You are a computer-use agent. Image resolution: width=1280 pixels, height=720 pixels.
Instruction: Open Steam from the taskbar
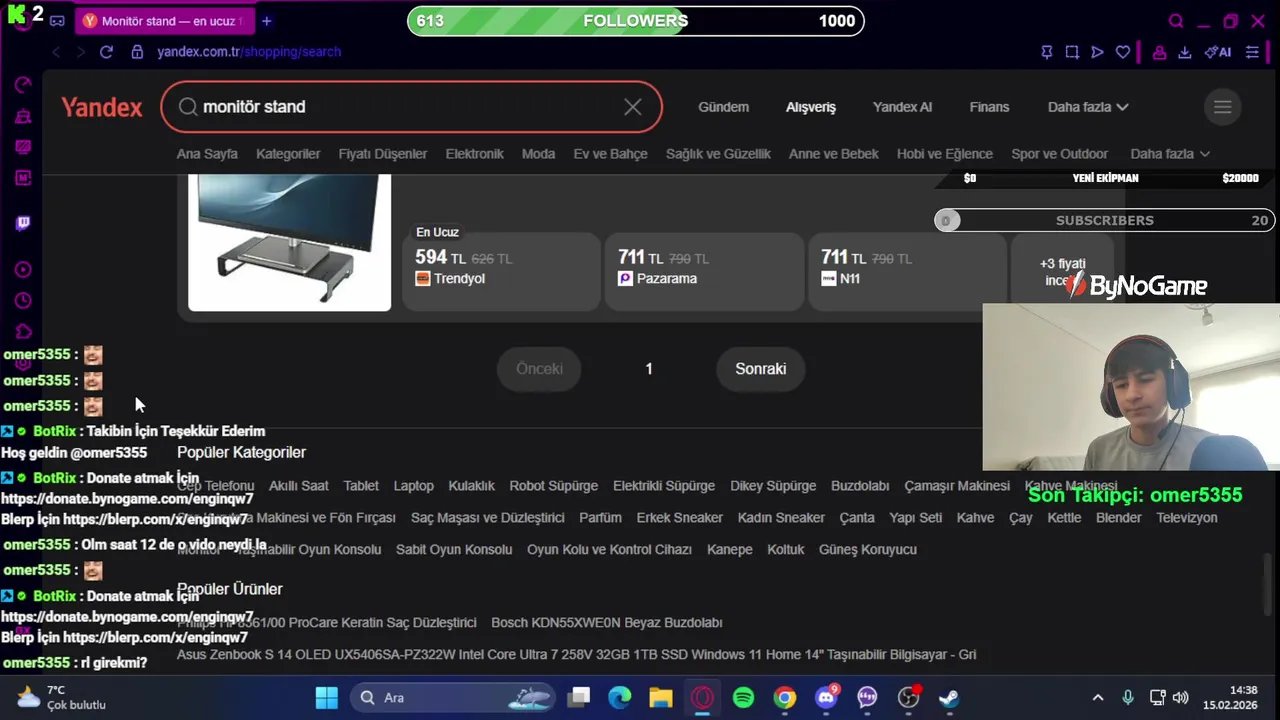point(949,697)
